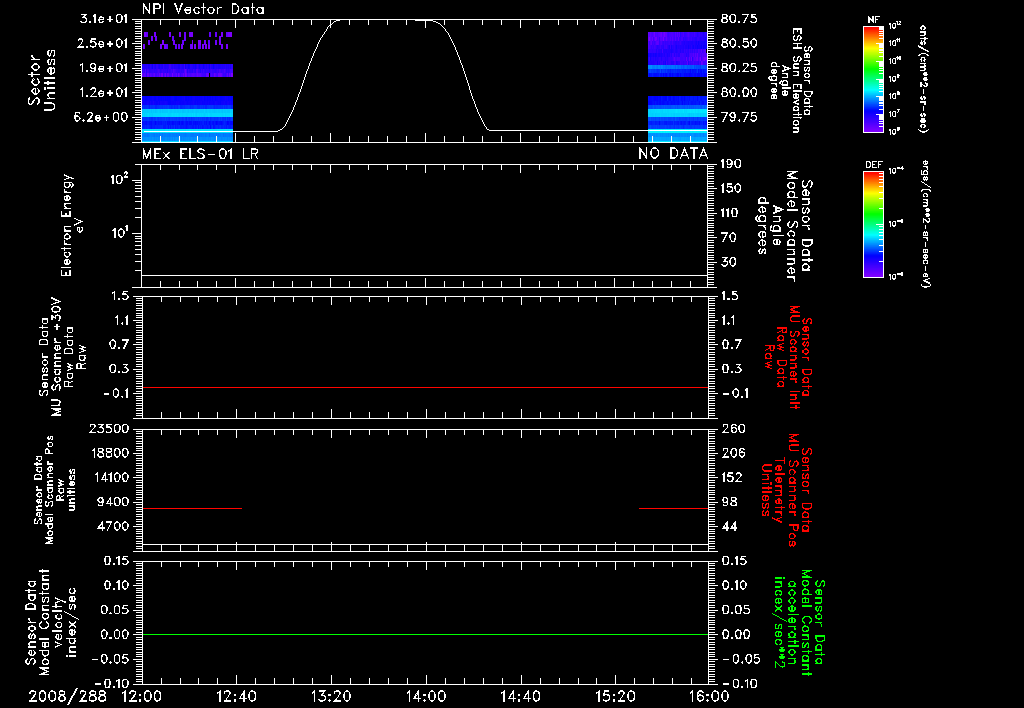Click the 9400 scanner position tick value

[x=112, y=502]
